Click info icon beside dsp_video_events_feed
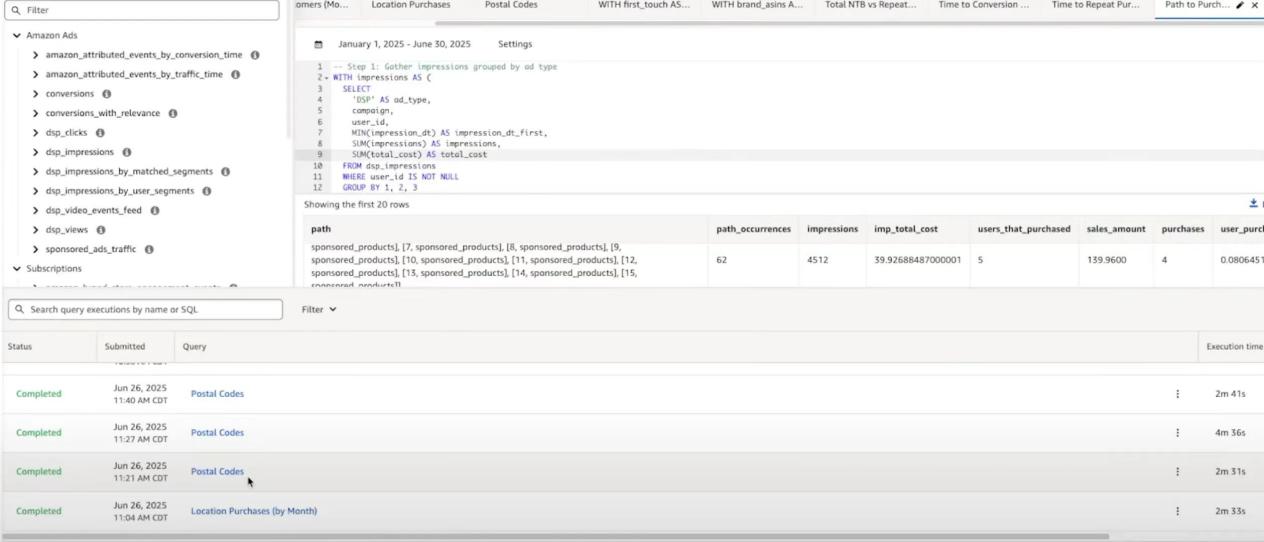The height and width of the screenshot is (542, 1264). tap(155, 211)
